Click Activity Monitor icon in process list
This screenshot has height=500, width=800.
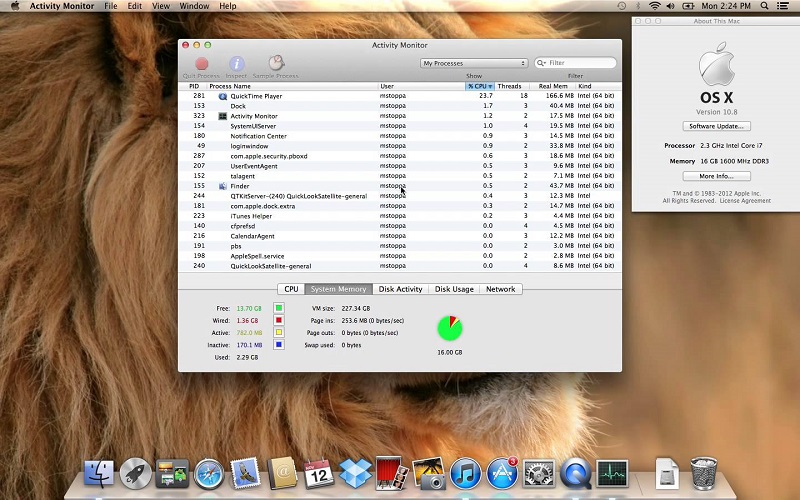(x=222, y=116)
